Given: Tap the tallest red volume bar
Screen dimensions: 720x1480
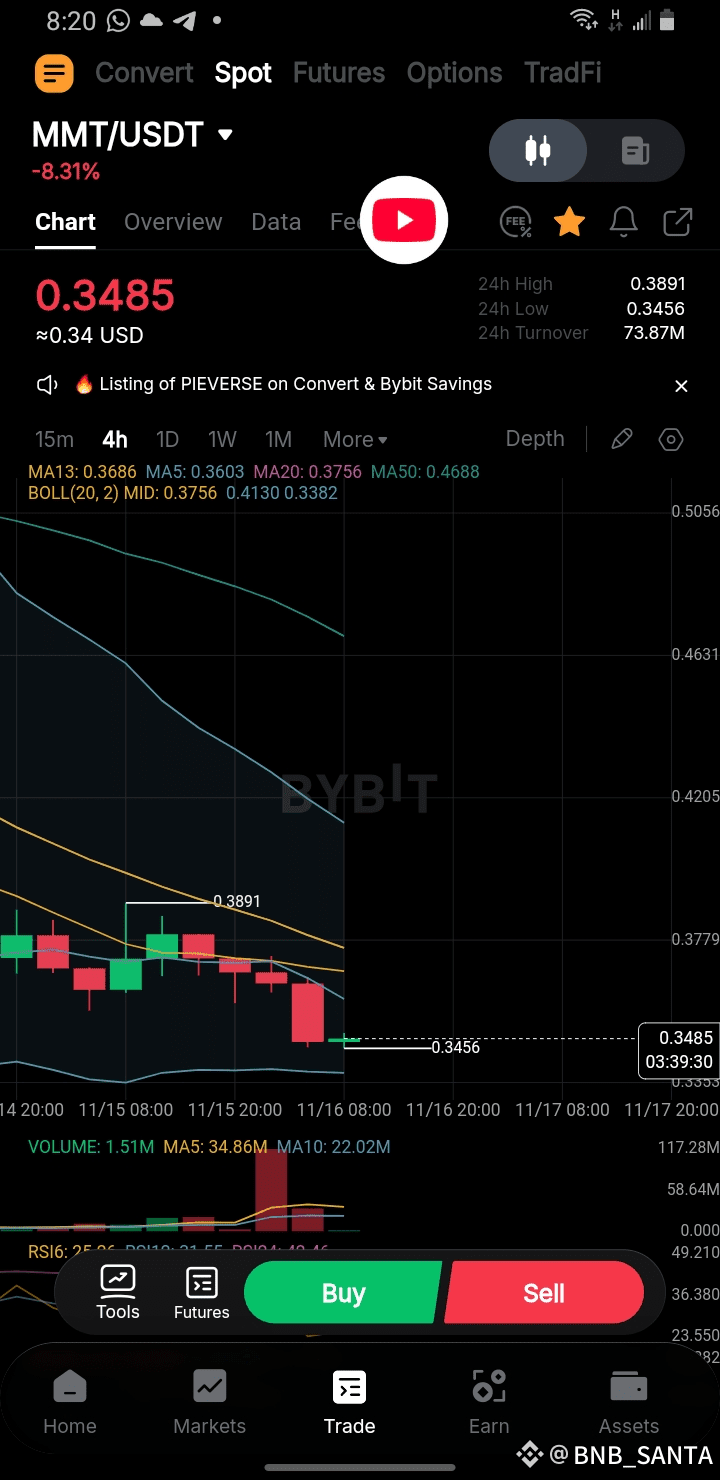Looking at the screenshot, I should pyautogui.click(x=271, y=1190).
